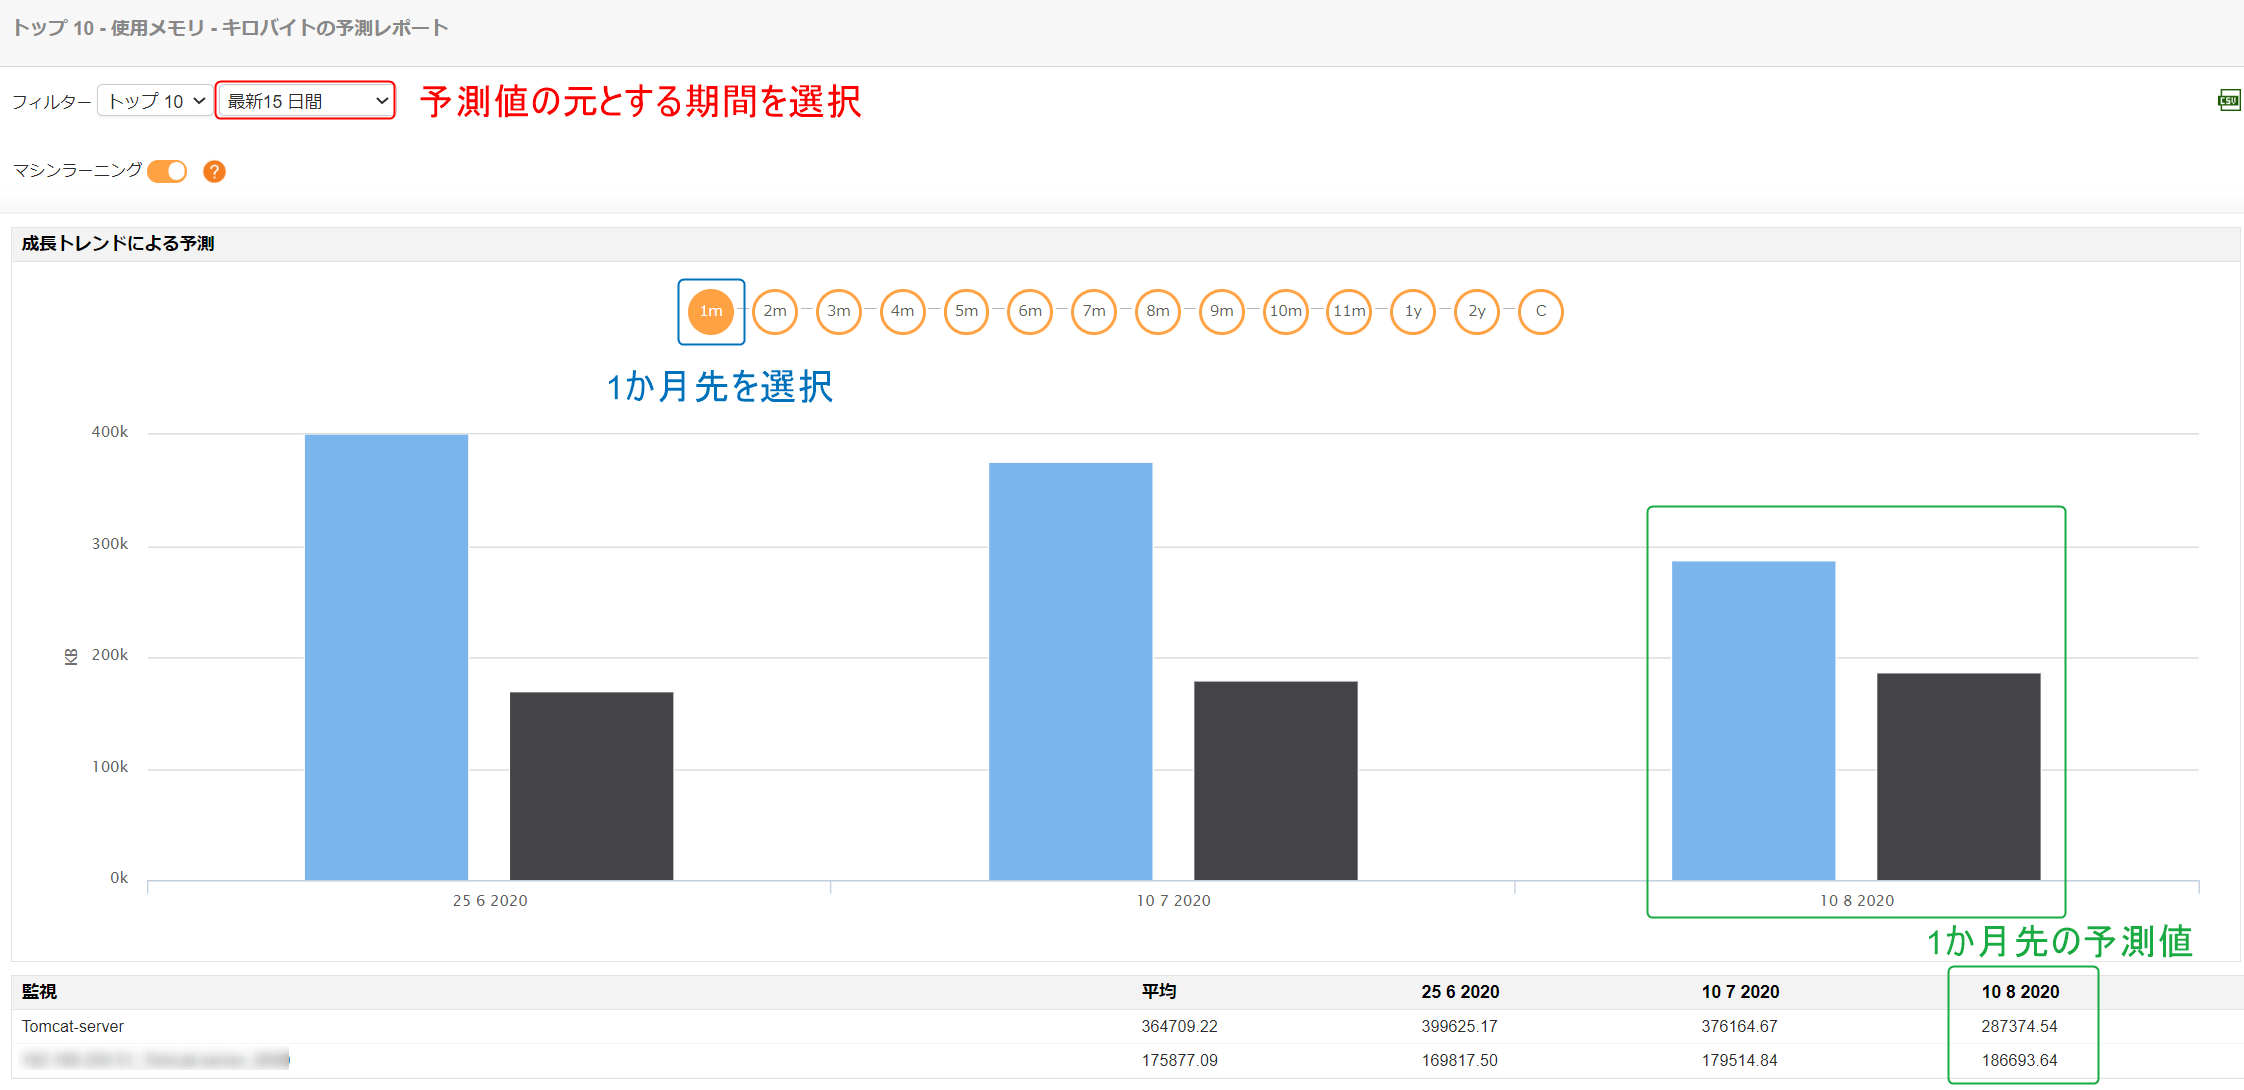Screen dimensions: 2244x1090
Task: Select the 11m forecast circle
Action: pos(1349,312)
